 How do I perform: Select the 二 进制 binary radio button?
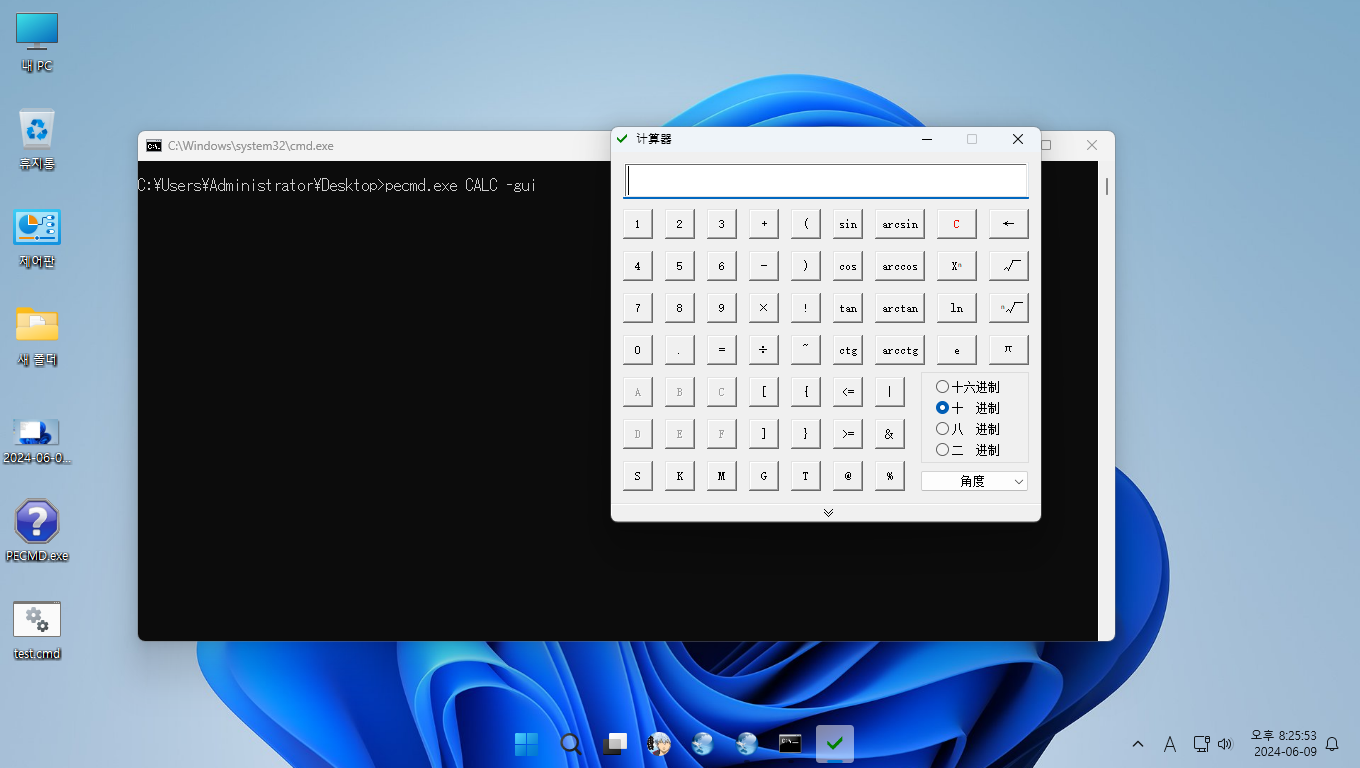967,450
